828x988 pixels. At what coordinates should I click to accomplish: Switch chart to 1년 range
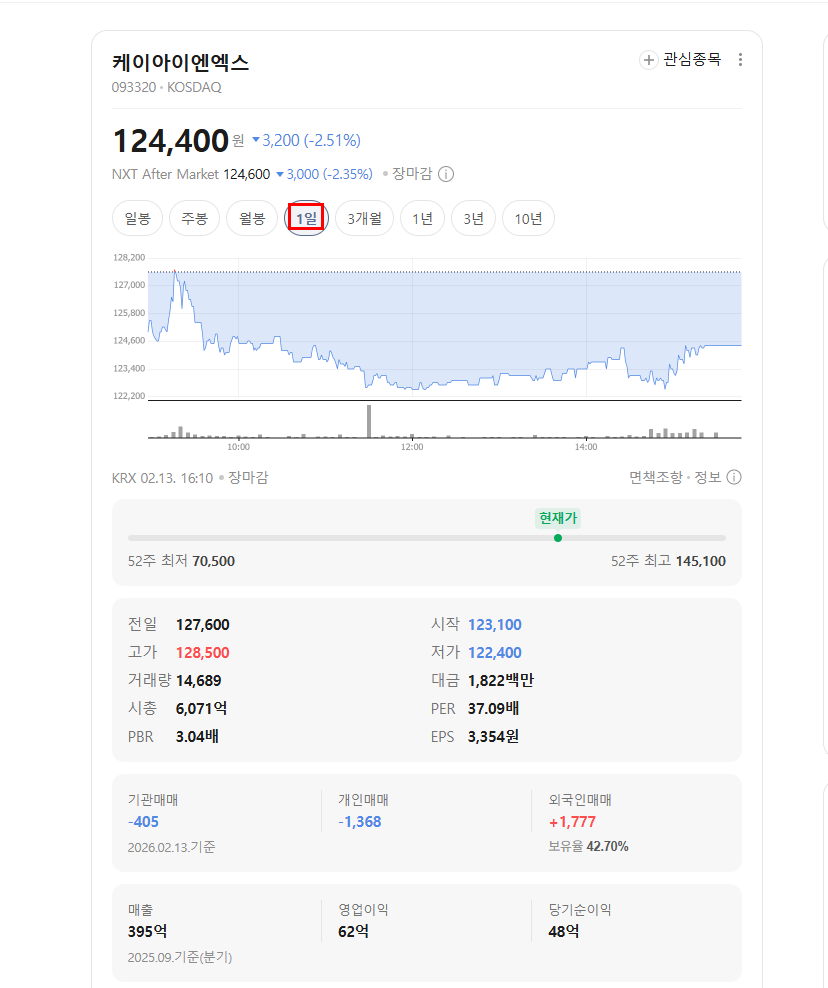422,219
